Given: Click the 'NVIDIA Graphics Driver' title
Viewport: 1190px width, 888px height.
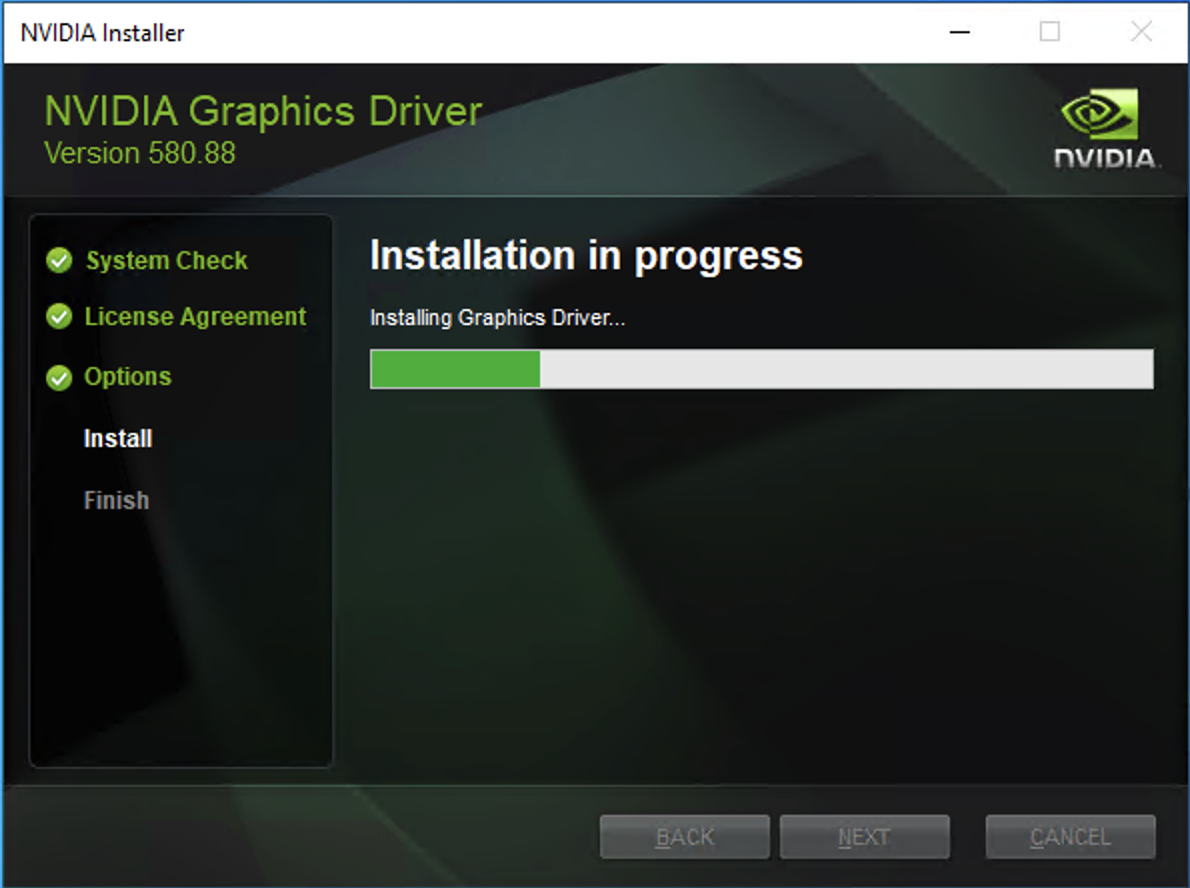Looking at the screenshot, I should click(x=263, y=112).
